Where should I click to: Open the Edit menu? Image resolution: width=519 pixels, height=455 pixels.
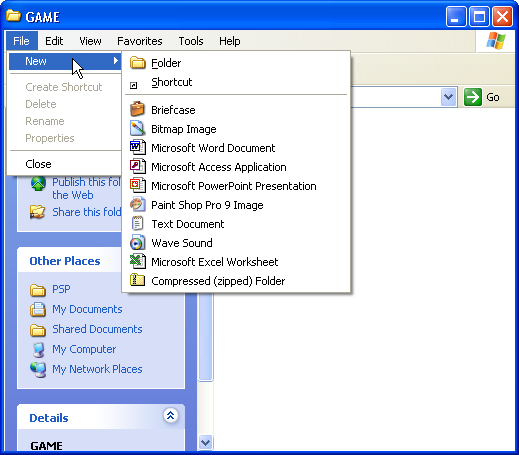click(54, 41)
